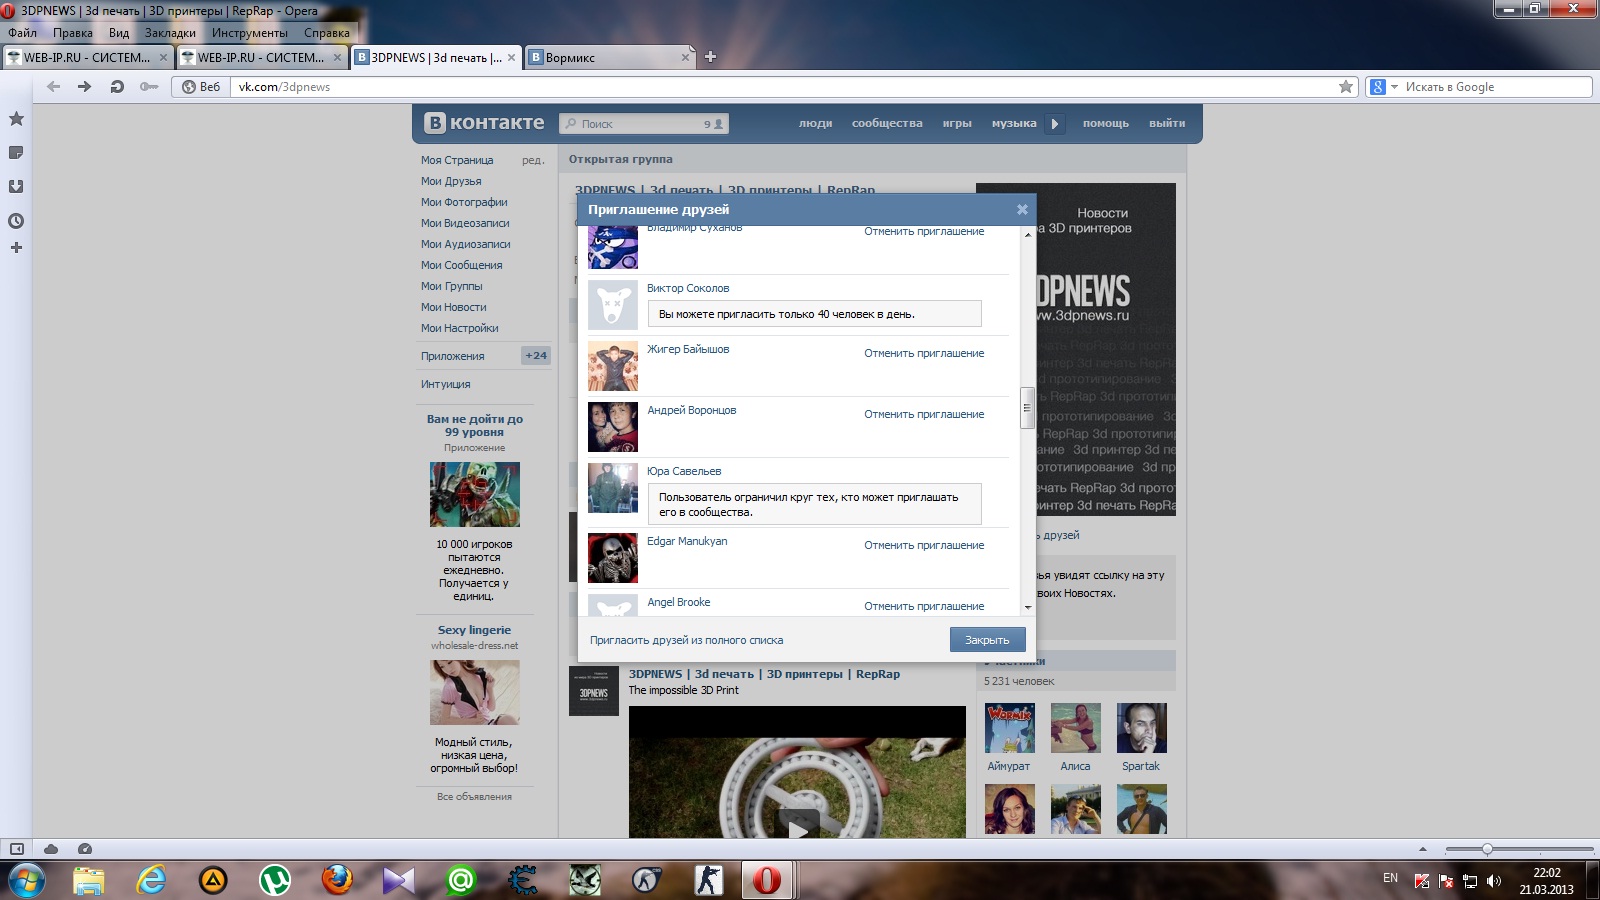
Task: Cancel invitation for Жигер Байышов
Action: coord(924,353)
